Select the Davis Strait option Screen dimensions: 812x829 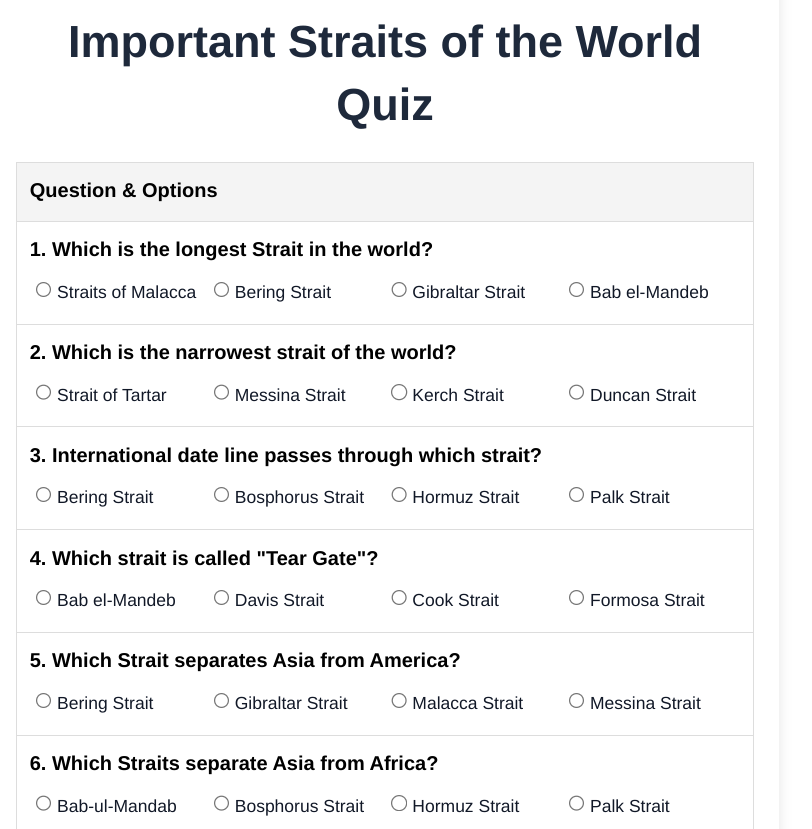222,598
